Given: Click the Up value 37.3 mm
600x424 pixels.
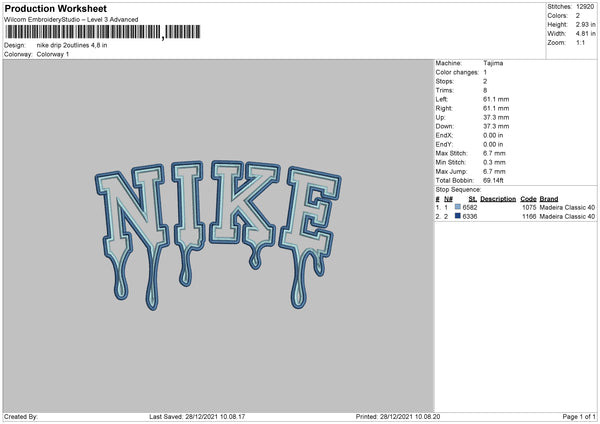Looking at the screenshot, I should (x=496, y=117).
